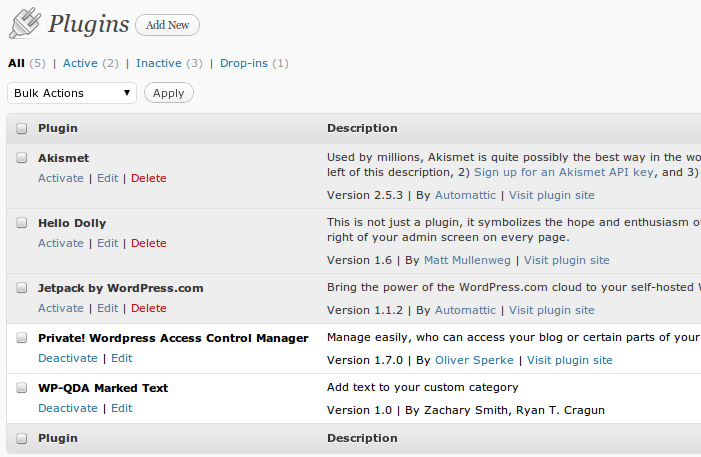Filter by Active plugins
701x457 pixels.
coord(80,63)
